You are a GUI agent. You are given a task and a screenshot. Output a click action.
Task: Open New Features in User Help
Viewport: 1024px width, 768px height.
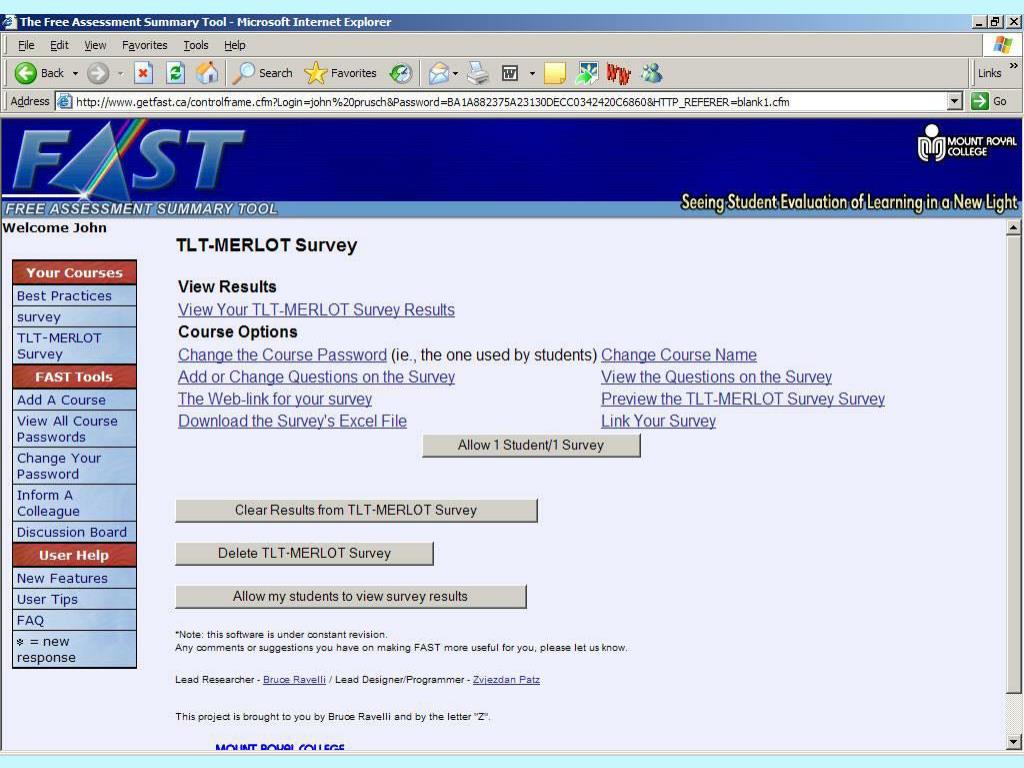point(74,578)
